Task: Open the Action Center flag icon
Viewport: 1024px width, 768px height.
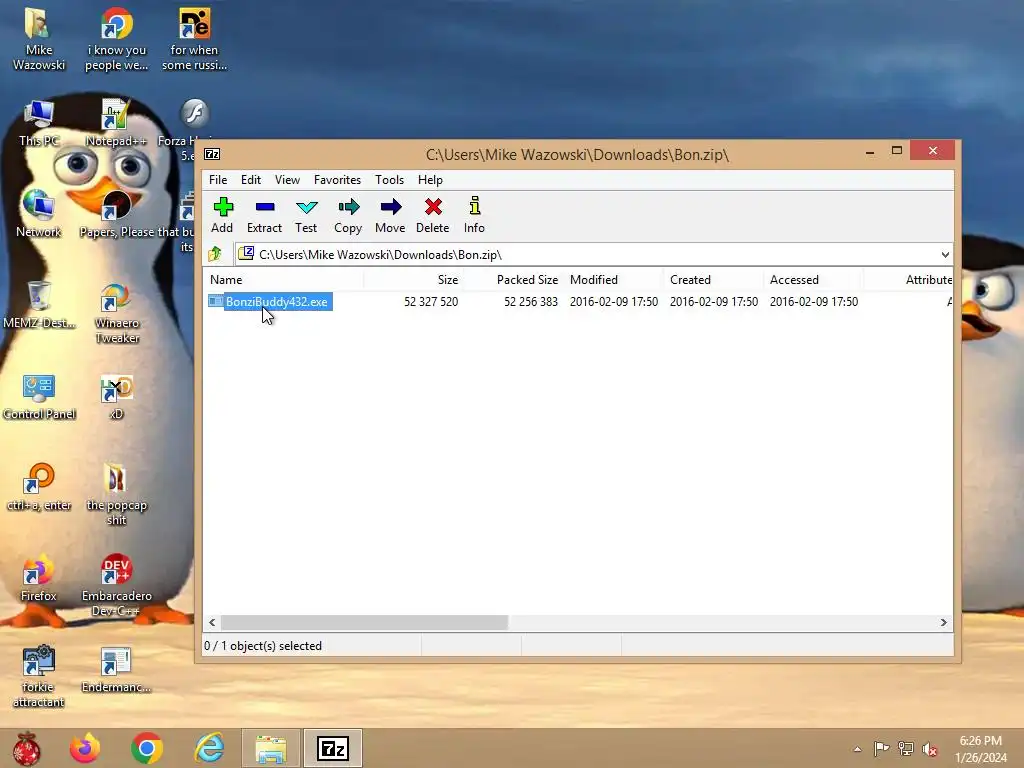Action: (x=881, y=749)
